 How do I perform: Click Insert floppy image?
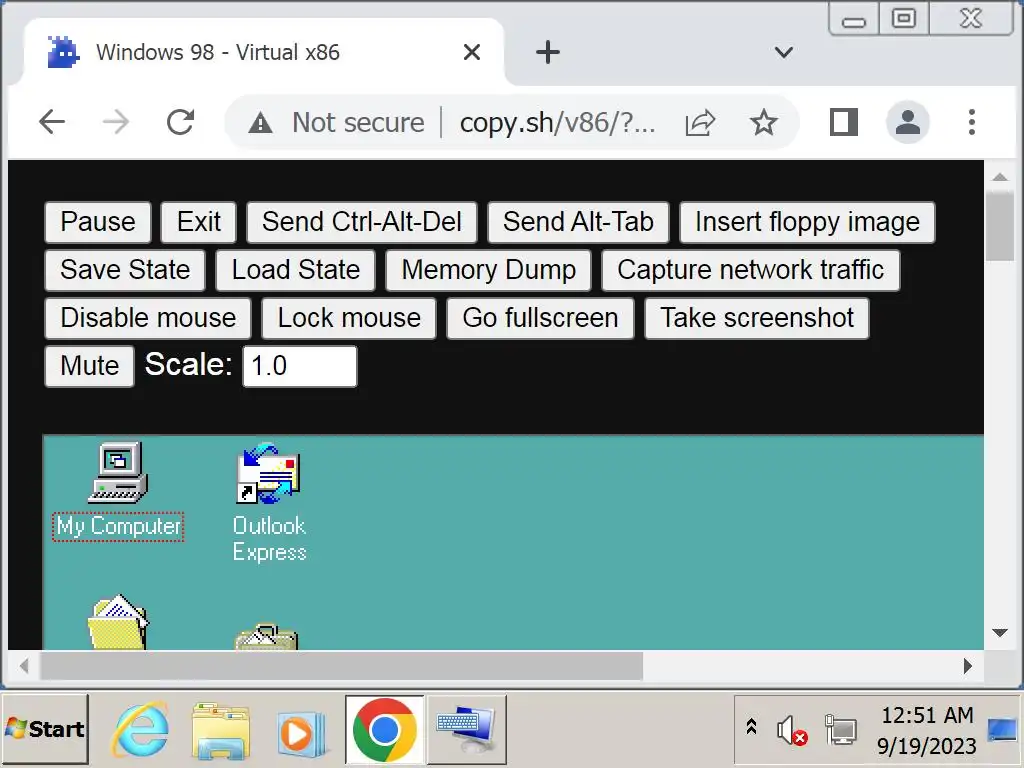tap(807, 222)
